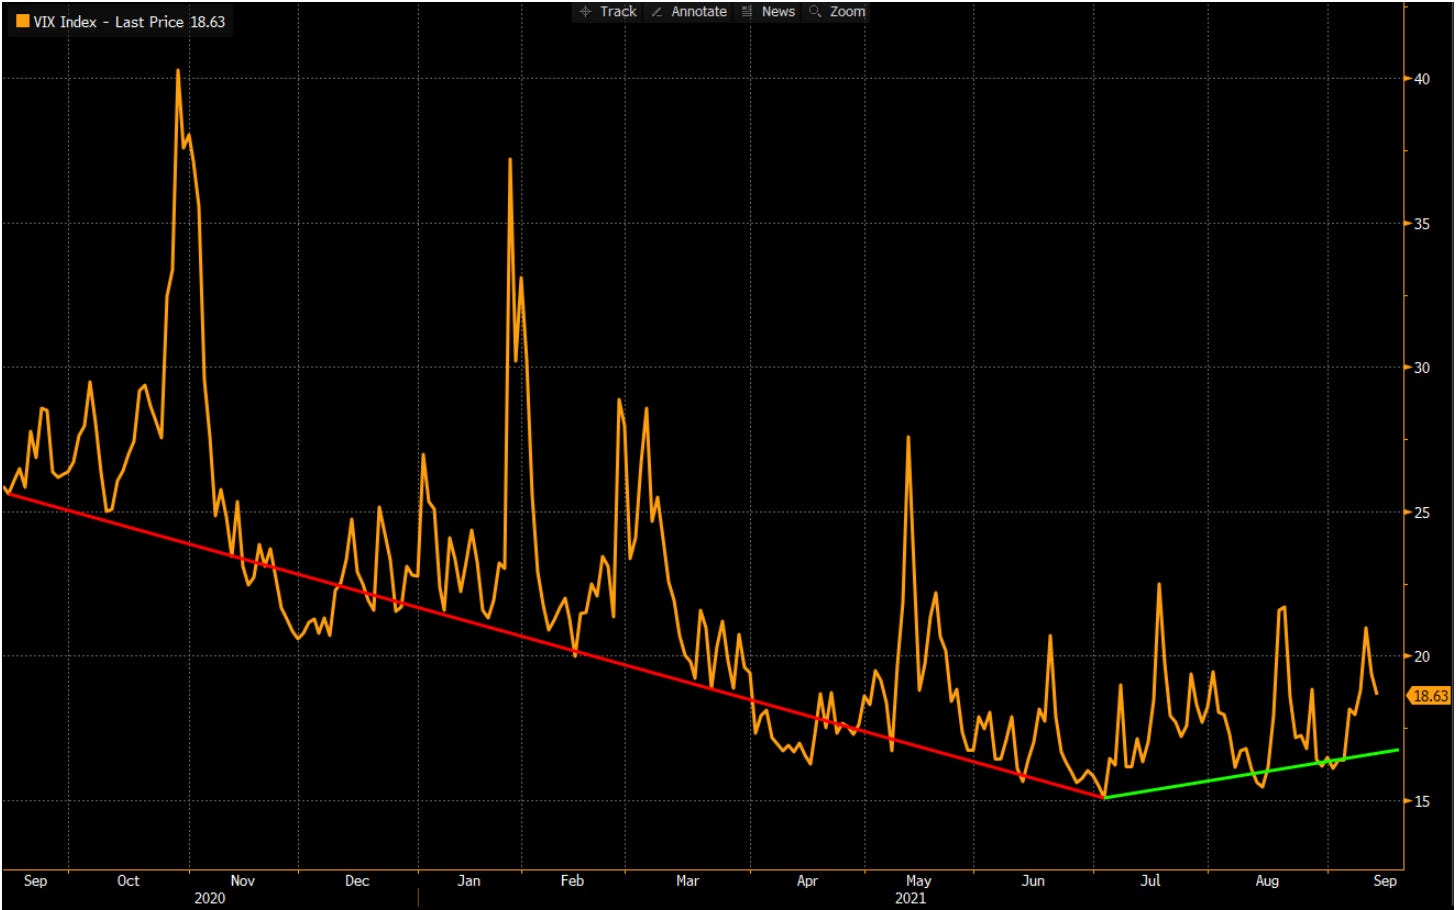The width and height of the screenshot is (1456, 910).
Task: Click the May label on the date axis
Action: point(918,881)
